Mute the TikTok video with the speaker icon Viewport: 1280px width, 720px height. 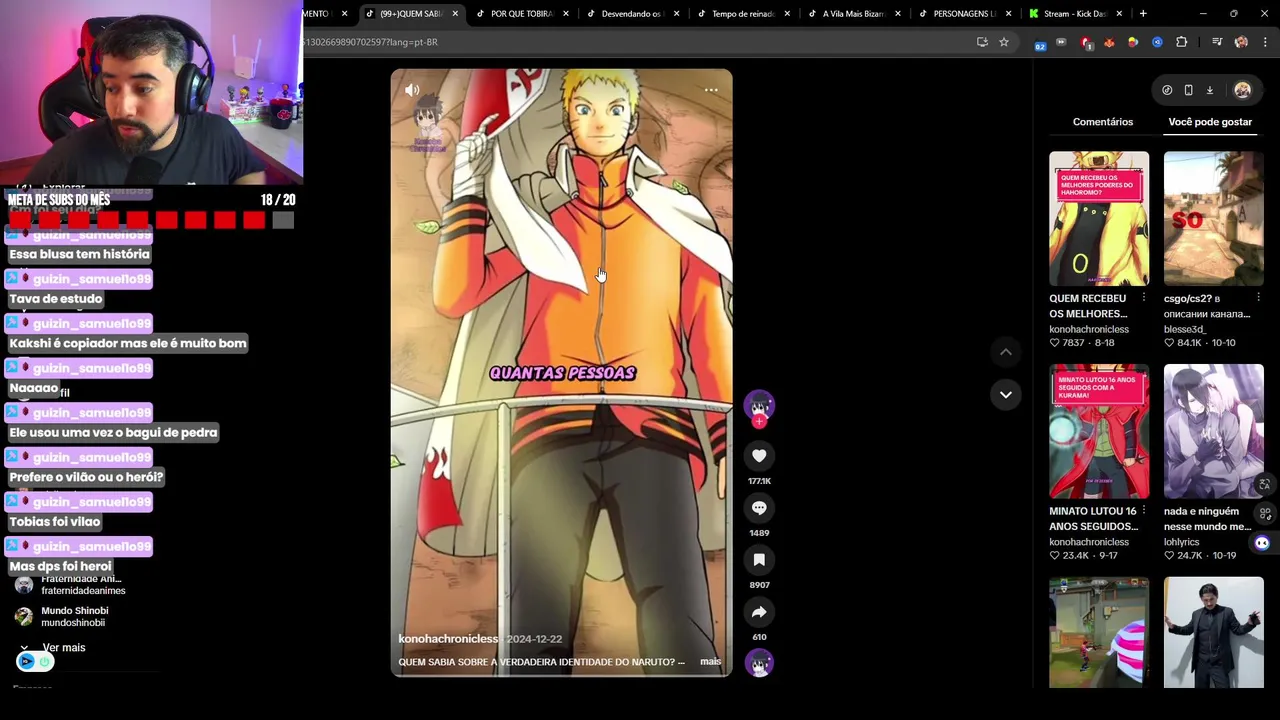[412, 90]
